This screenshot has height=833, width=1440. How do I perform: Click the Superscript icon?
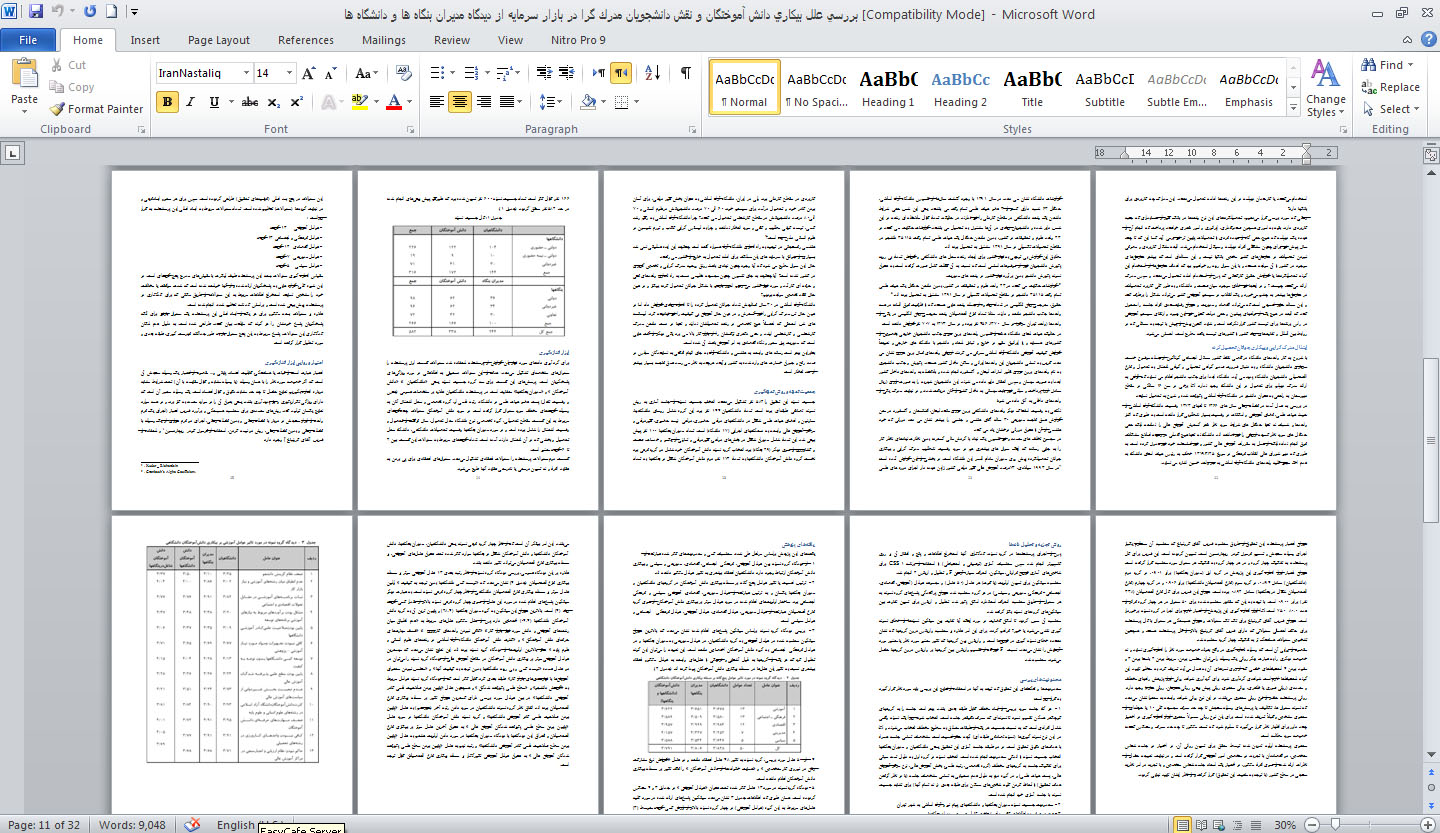coord(297,102)
